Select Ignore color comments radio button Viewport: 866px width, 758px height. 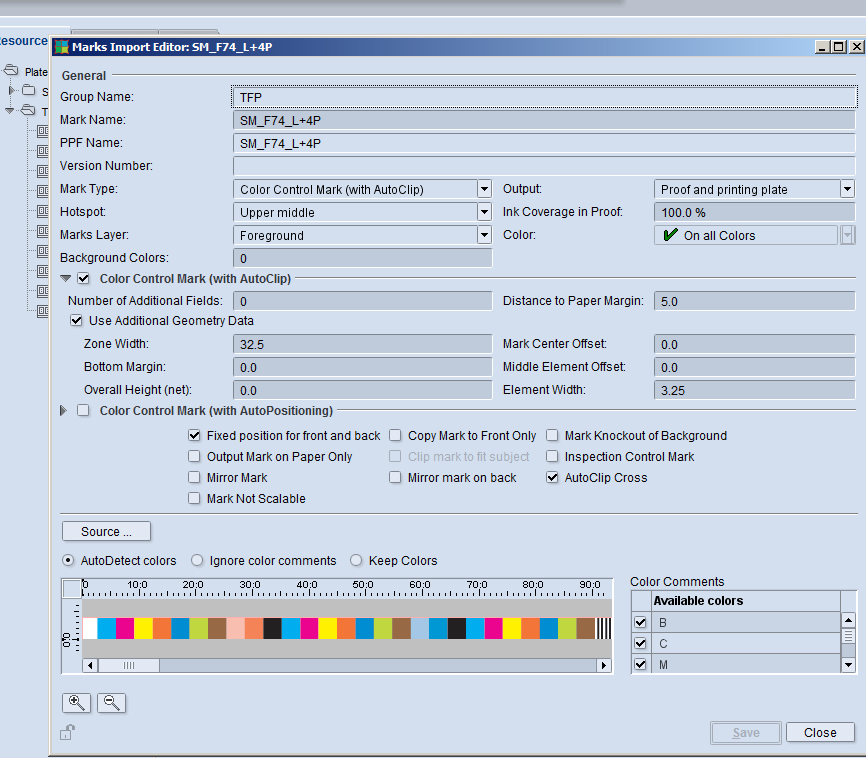pos(197,561)
